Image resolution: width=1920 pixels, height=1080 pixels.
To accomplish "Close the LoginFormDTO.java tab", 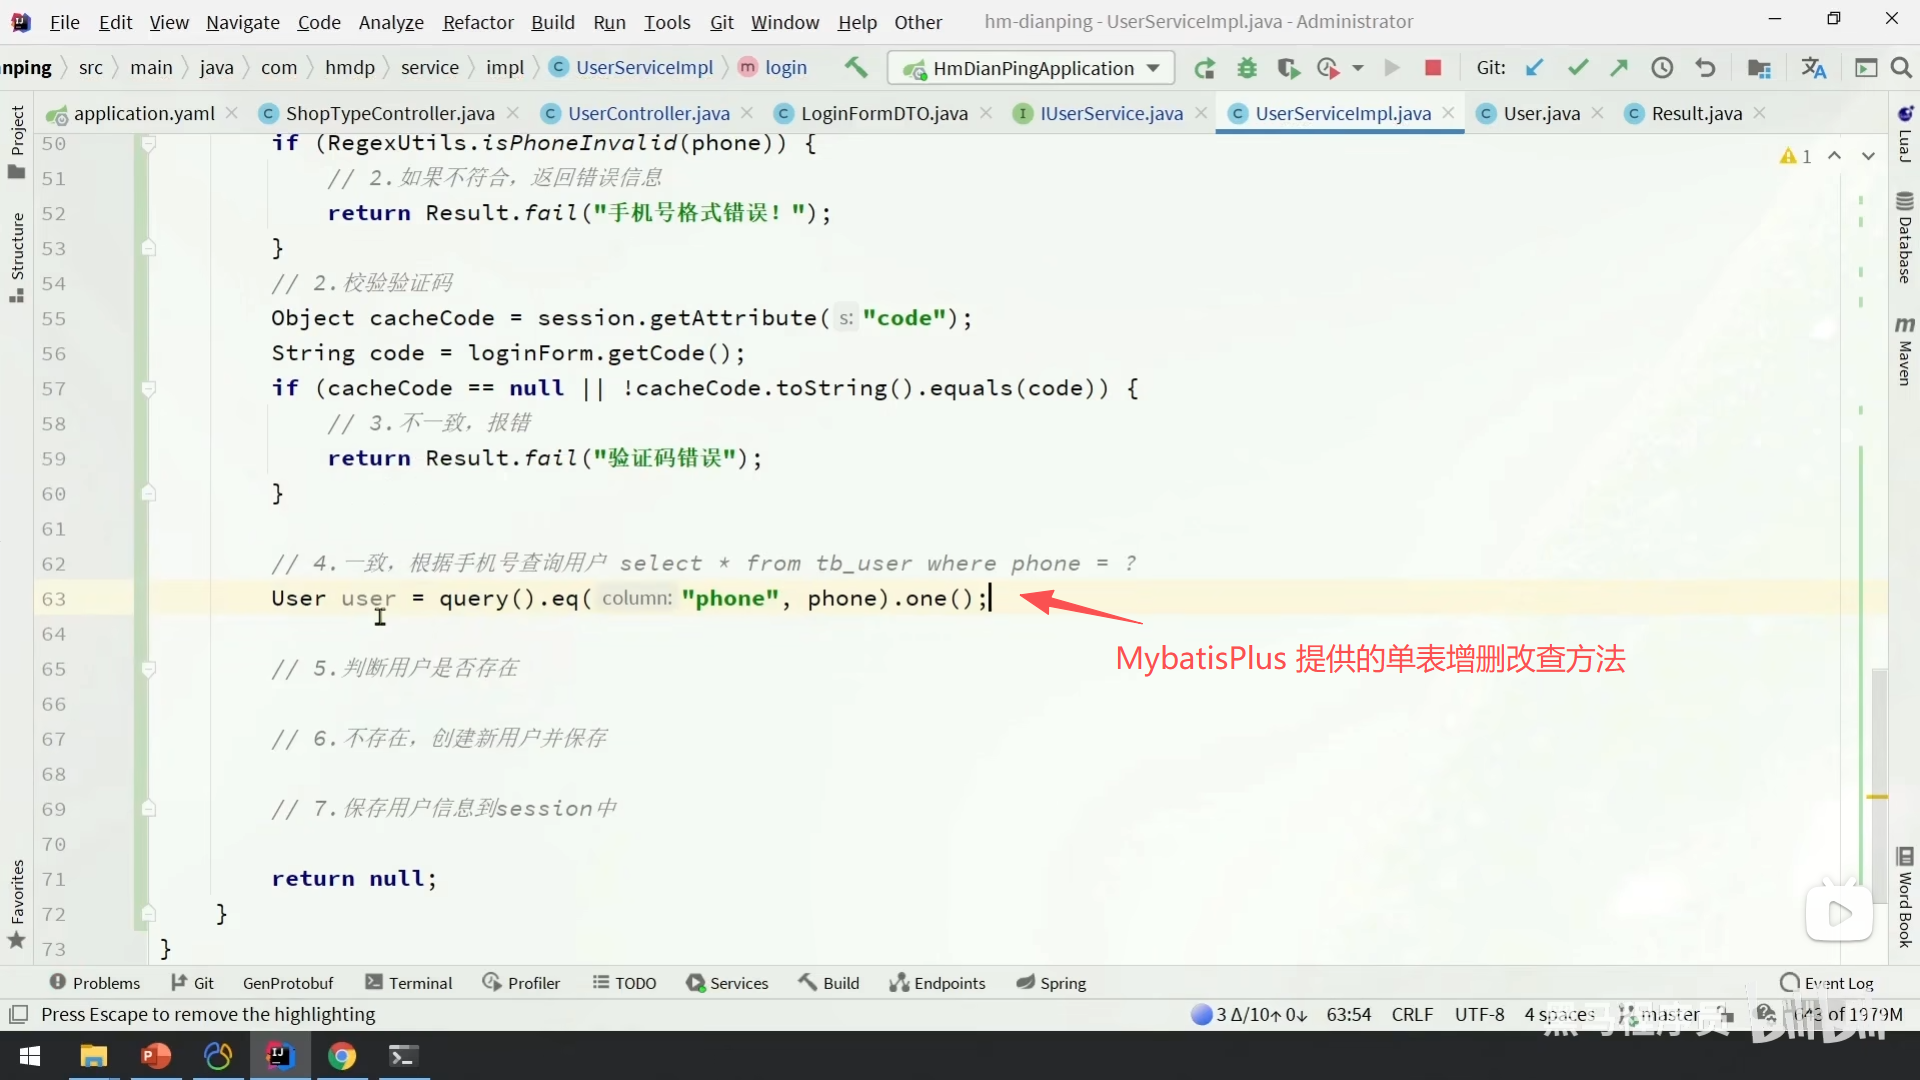I will 986,113.
